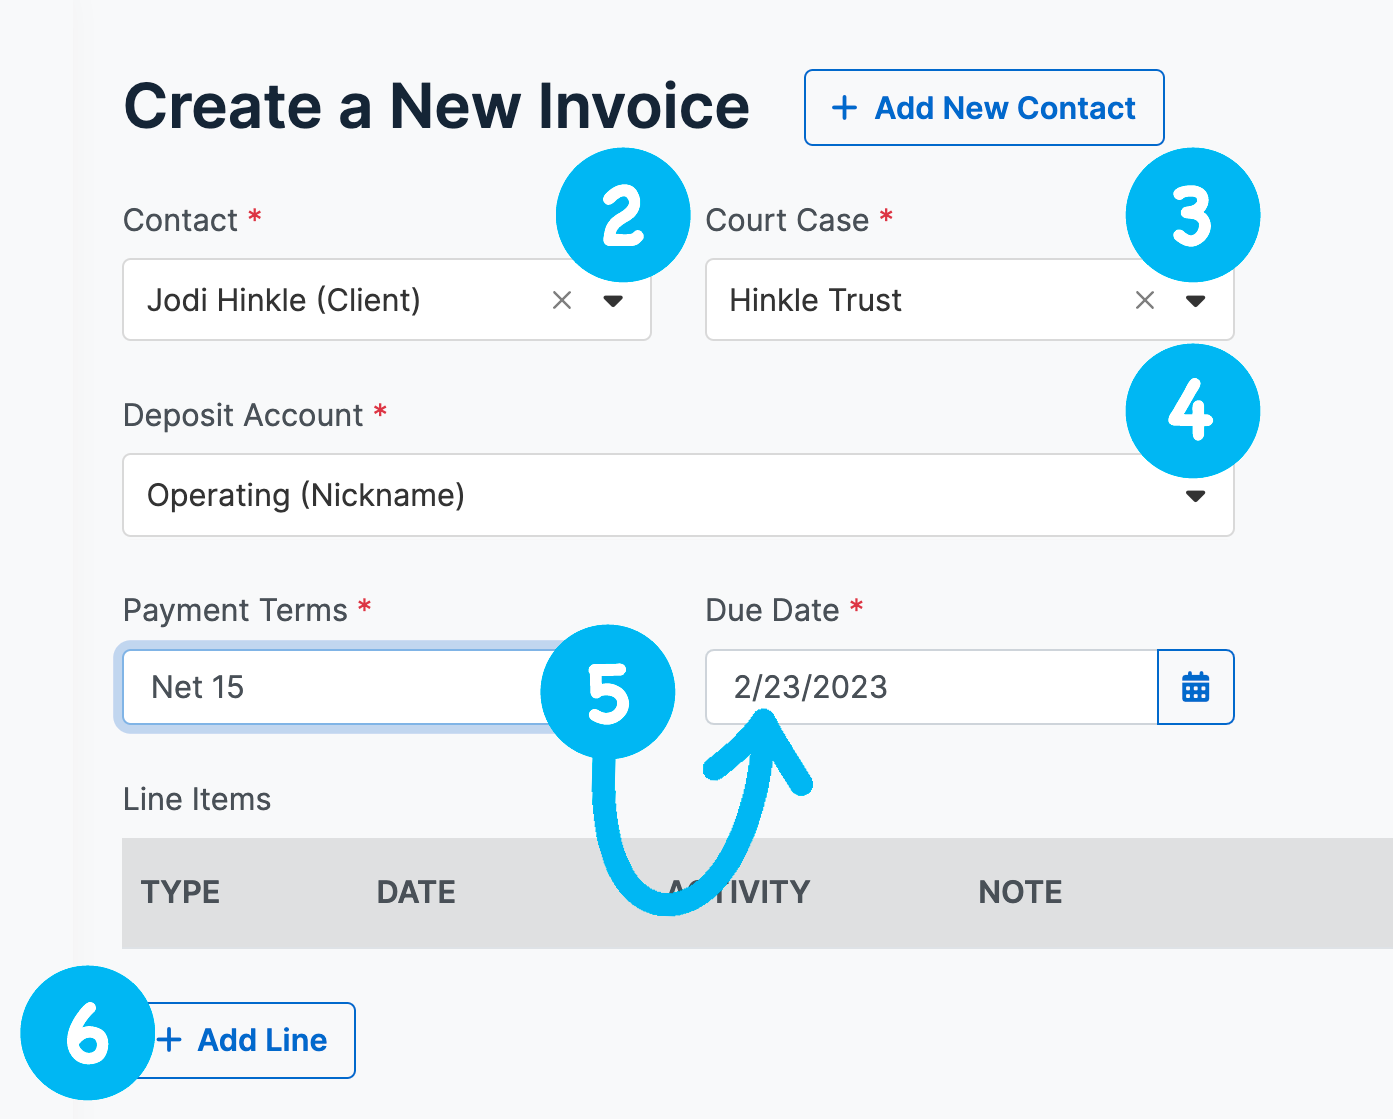Screen dimensions: 1393x1119
Task: Clear the Jodi Hinkle contact selection
Action: point(561,300)
